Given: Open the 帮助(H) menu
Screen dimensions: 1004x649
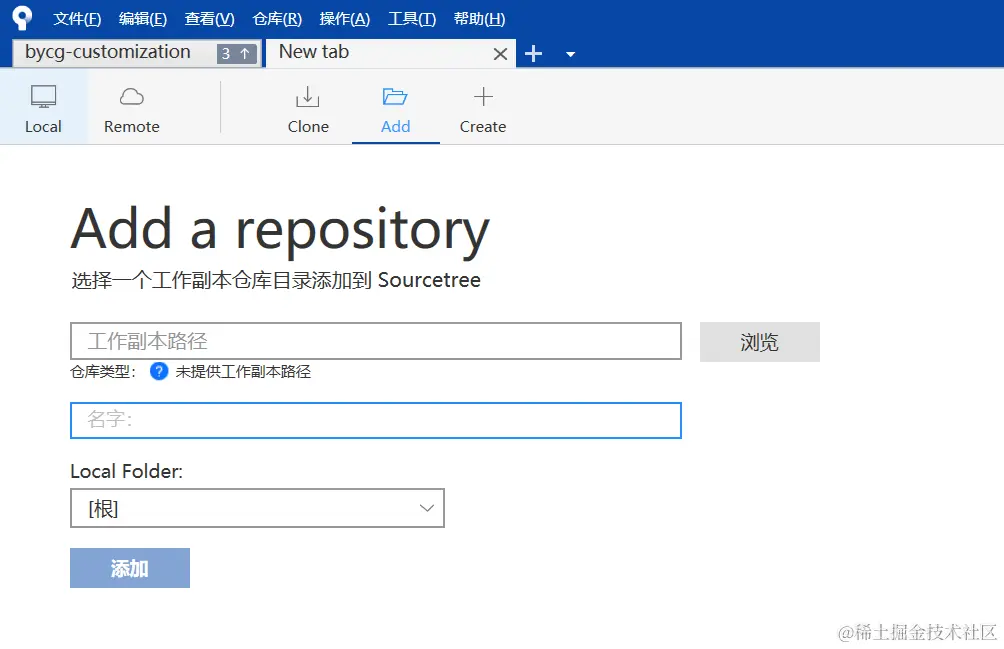Looking at the screenshot, I should [480, 19].
